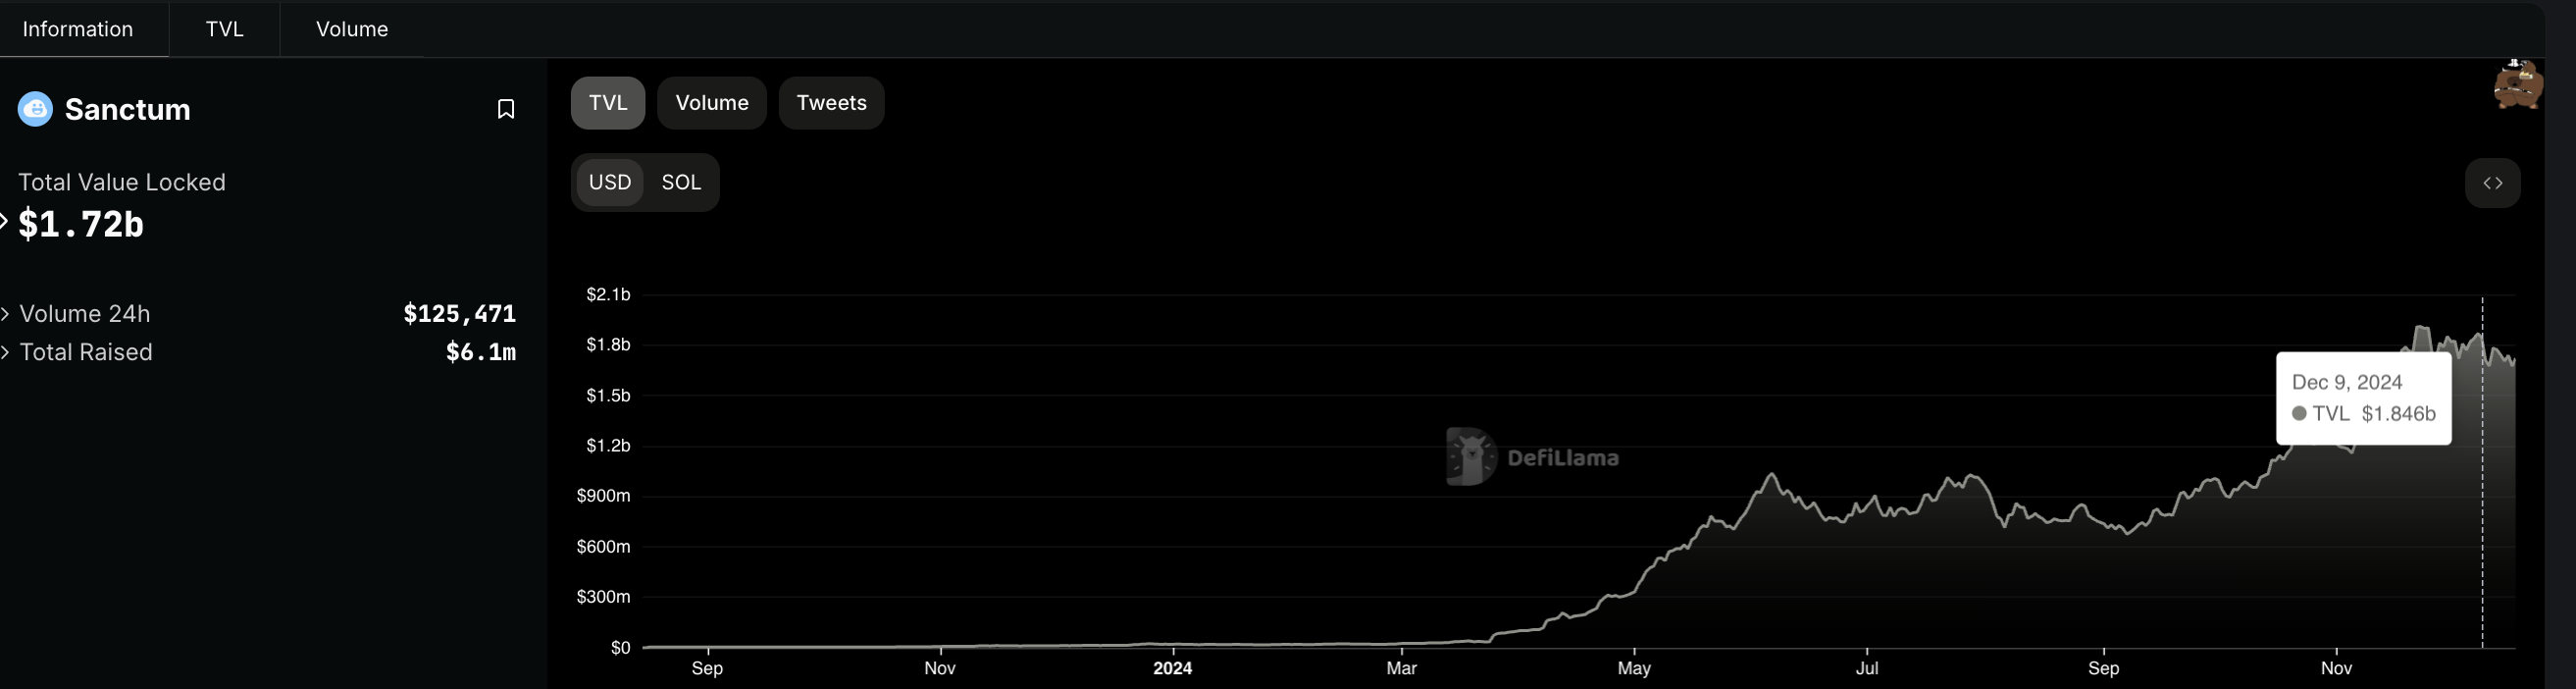The width and height of the screenshot is (2576, 689).
Task: Click the May tick label on x-axis
Action: pos(1634,668)
